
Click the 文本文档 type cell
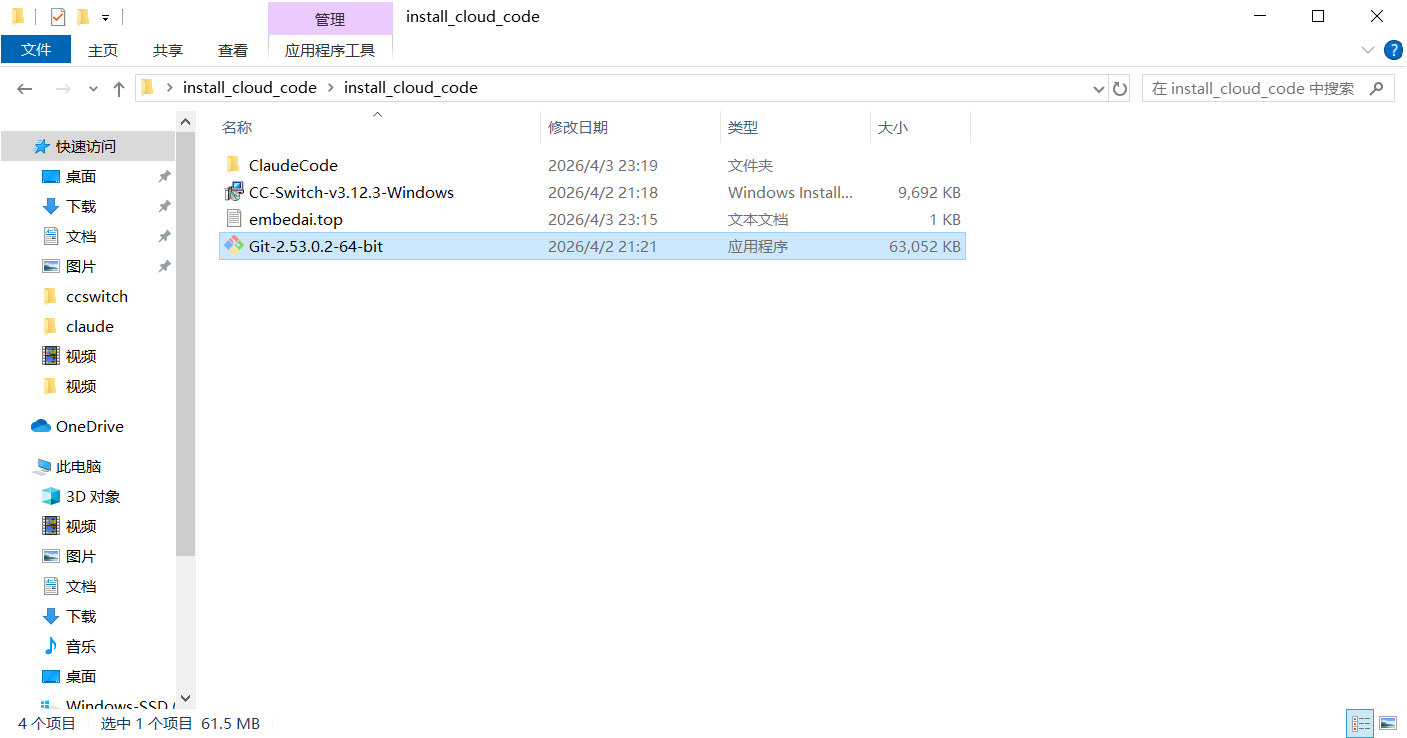(x=758, y=219)
